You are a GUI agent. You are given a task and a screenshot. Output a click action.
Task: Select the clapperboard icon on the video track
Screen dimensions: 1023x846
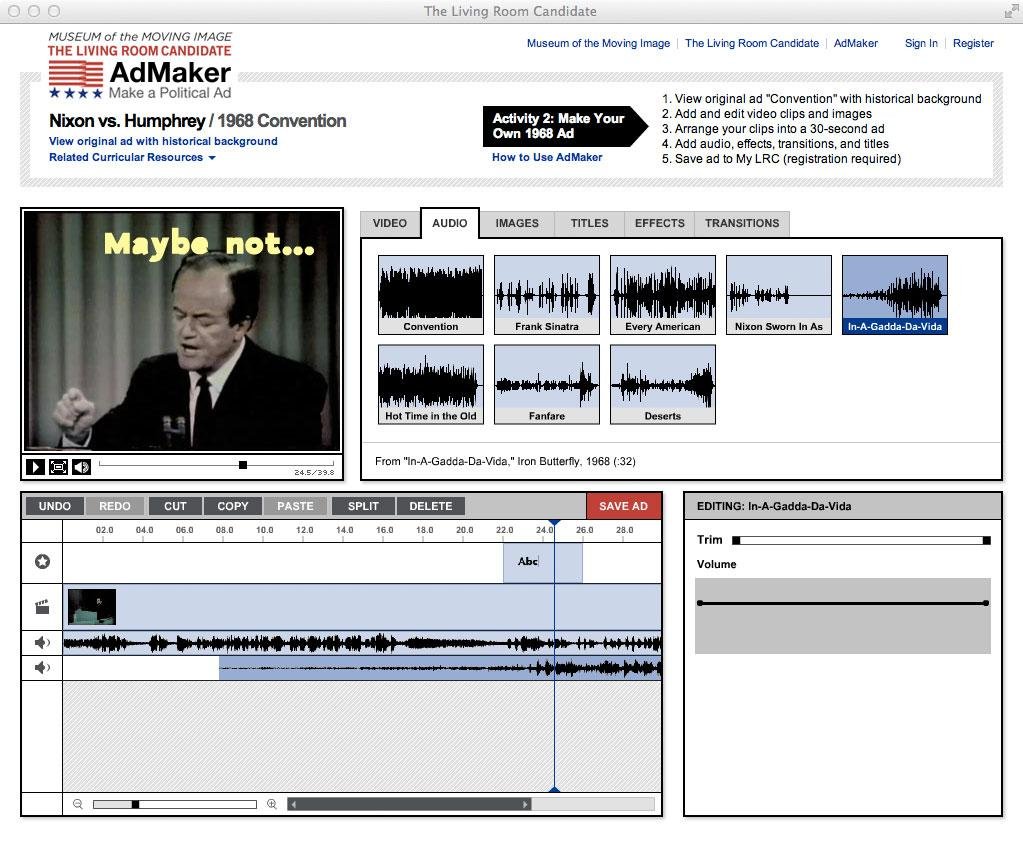41,606
